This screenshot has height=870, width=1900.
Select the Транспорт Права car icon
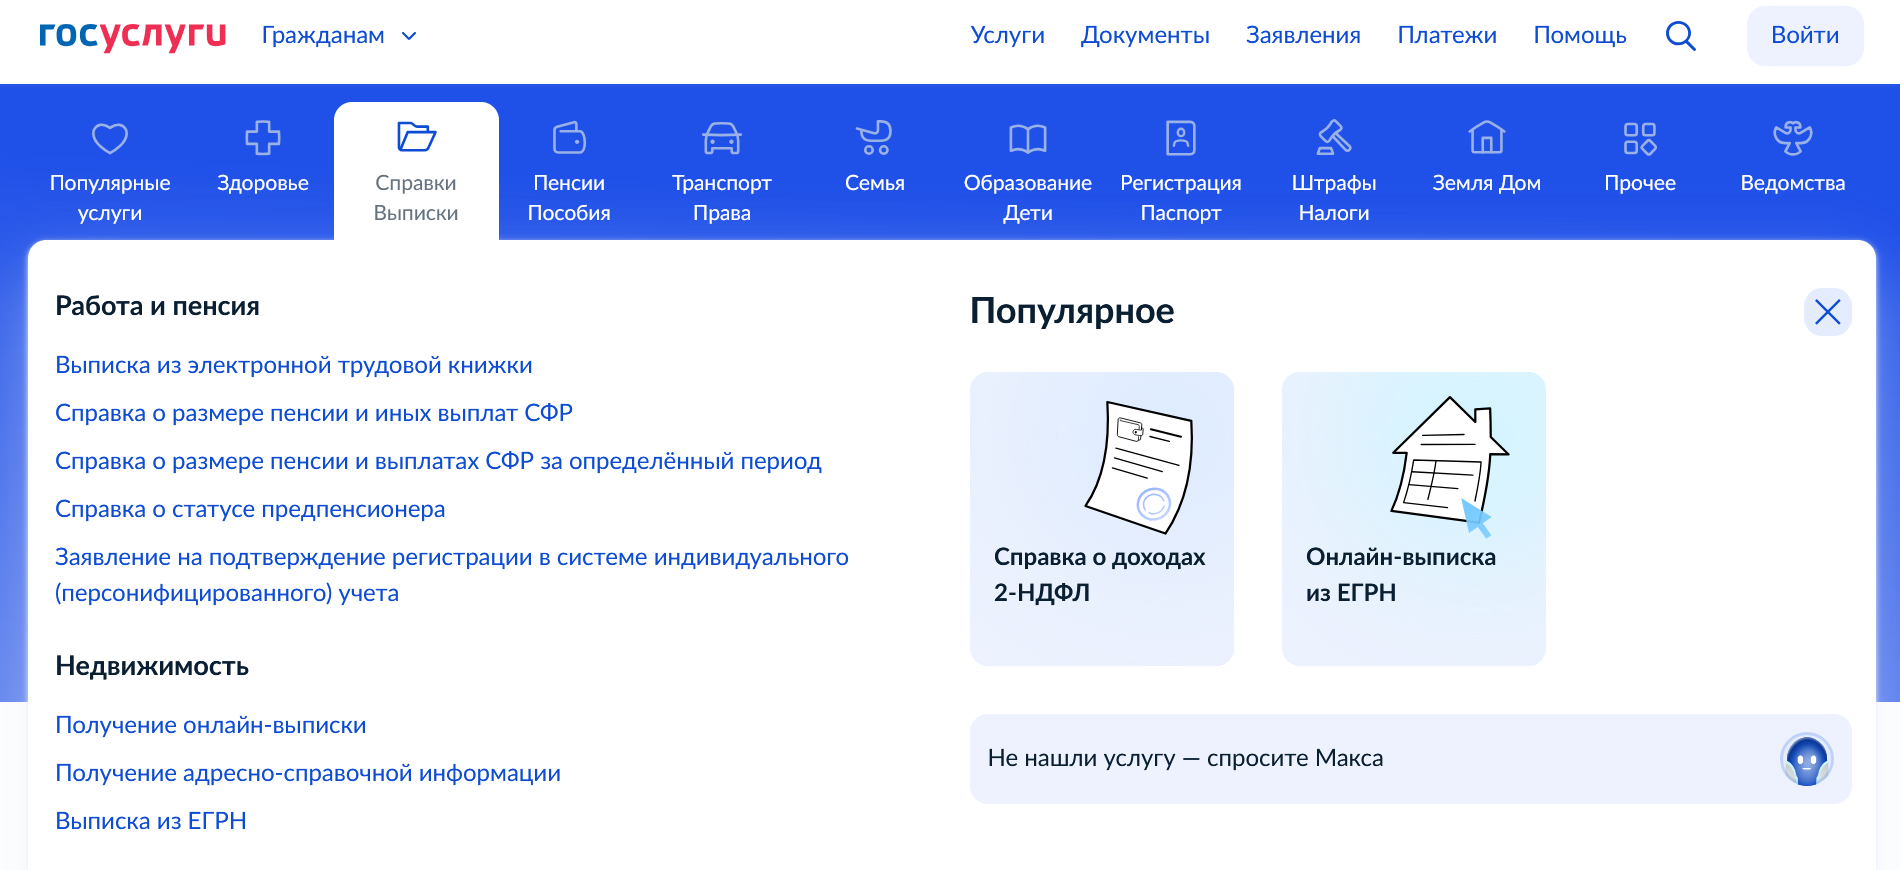coord(721,138)
